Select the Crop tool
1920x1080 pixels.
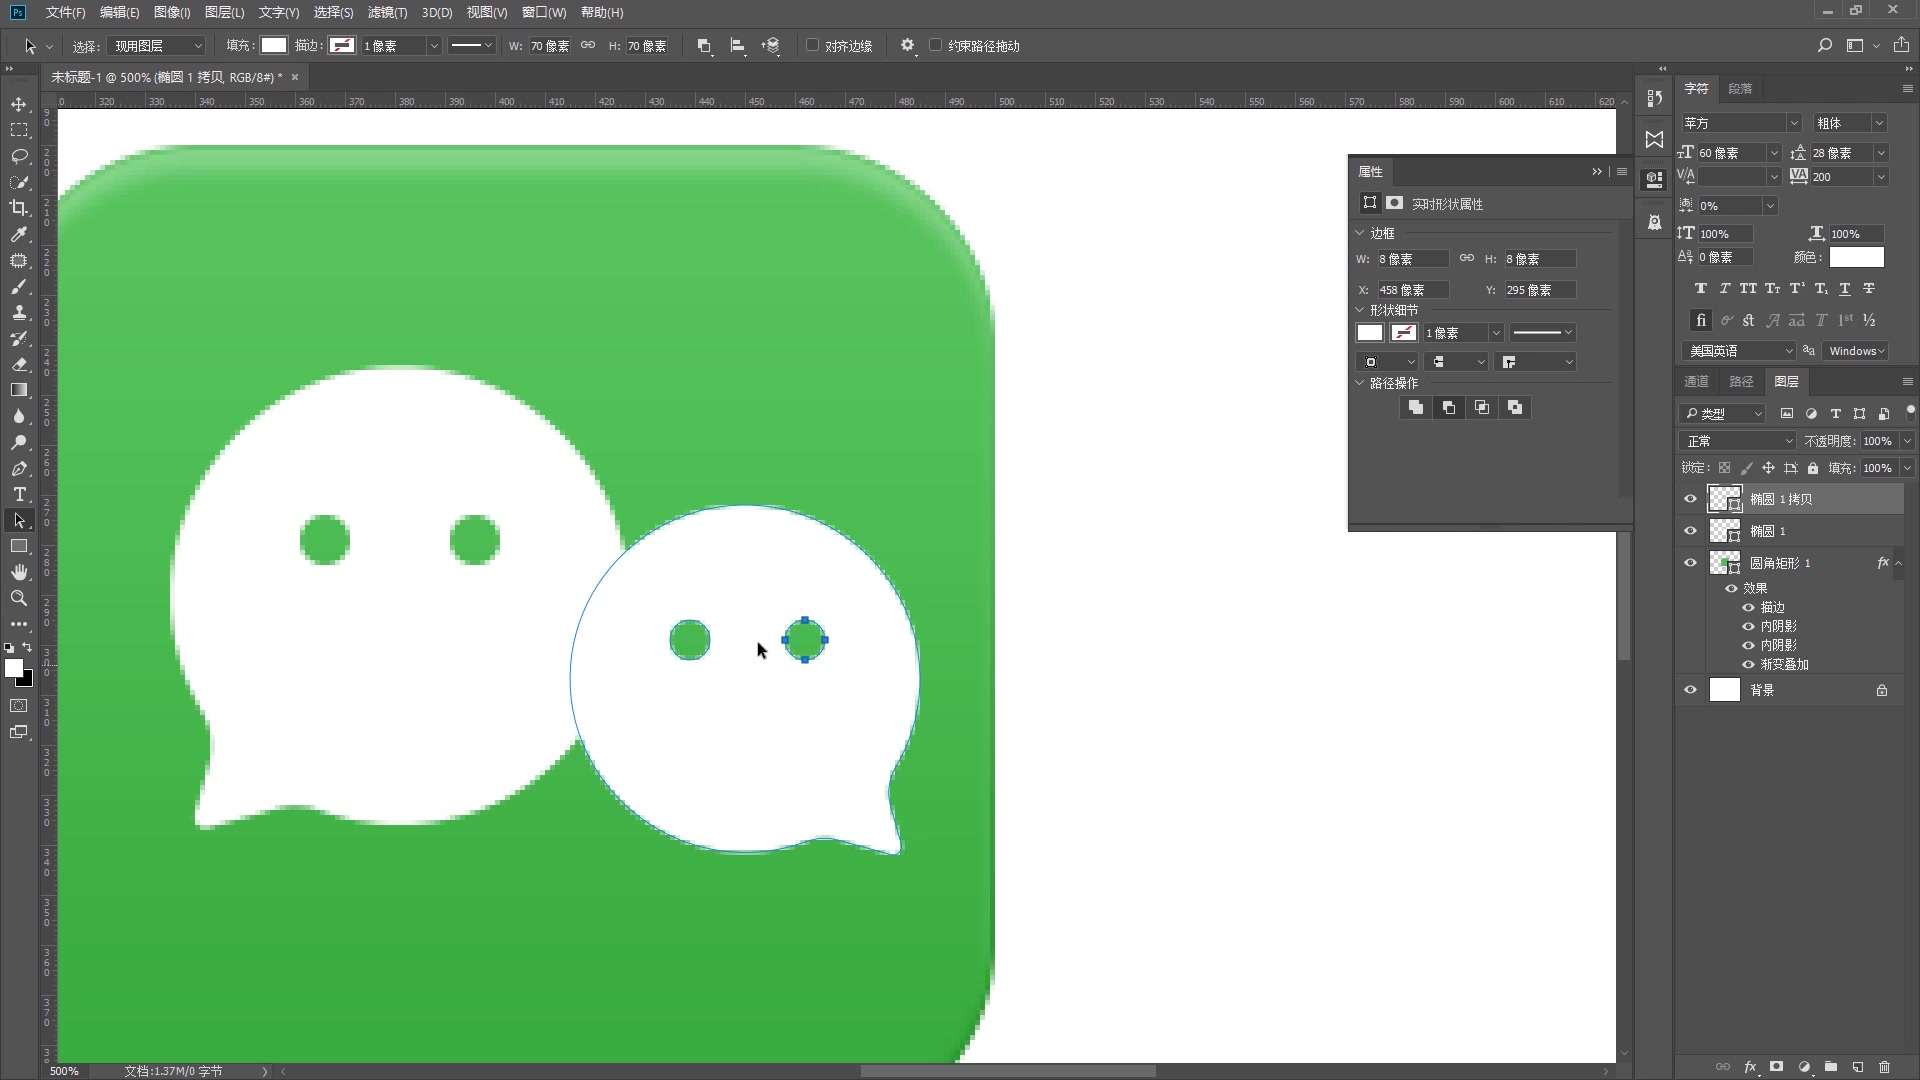click(19, 208)
